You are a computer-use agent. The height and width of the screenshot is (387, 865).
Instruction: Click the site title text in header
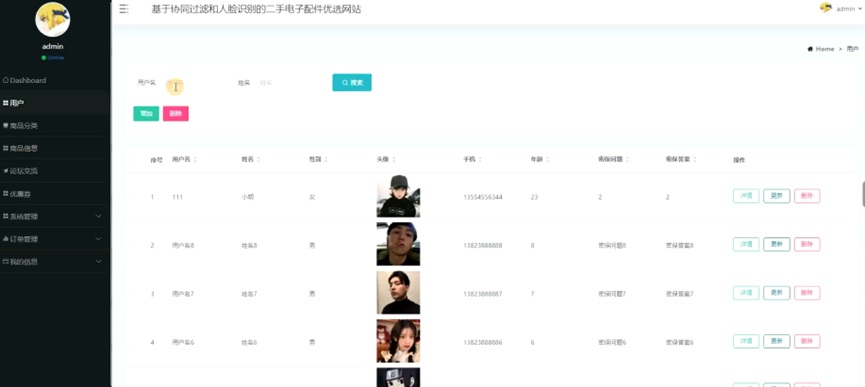point(257,9)
